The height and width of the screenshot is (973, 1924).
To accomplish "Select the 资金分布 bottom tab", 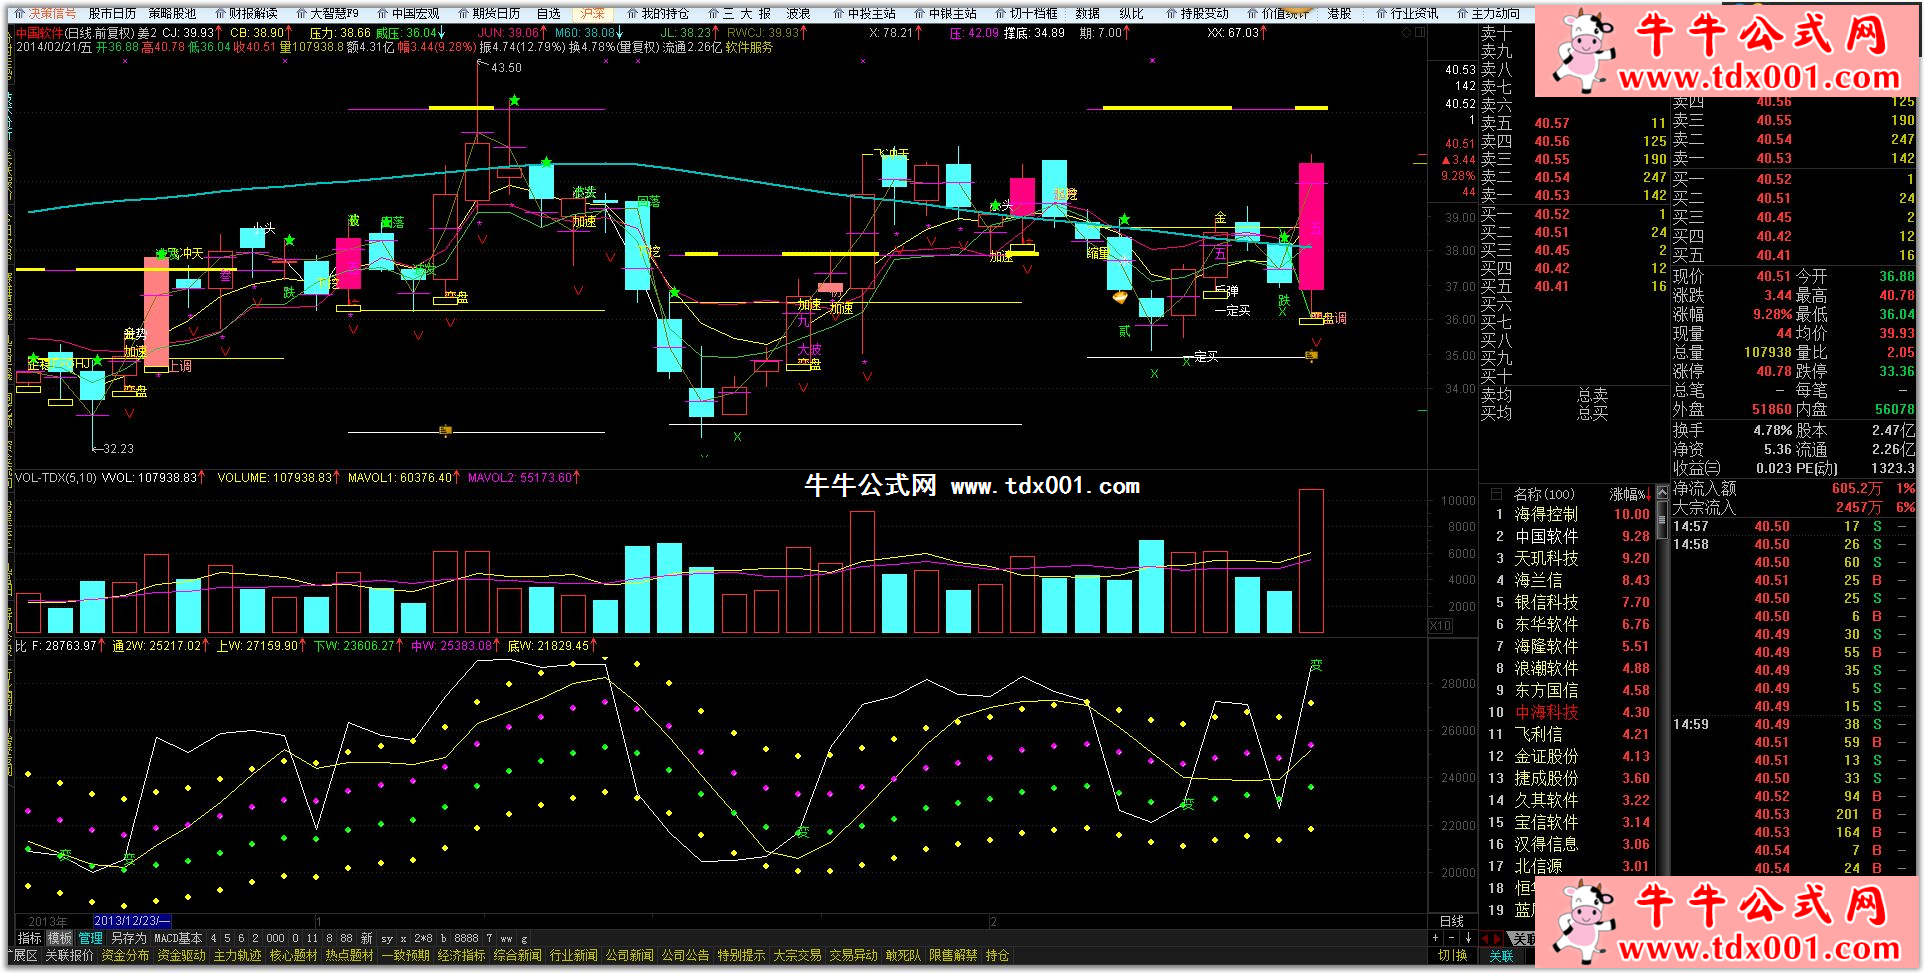I will [x=125, y=955].
